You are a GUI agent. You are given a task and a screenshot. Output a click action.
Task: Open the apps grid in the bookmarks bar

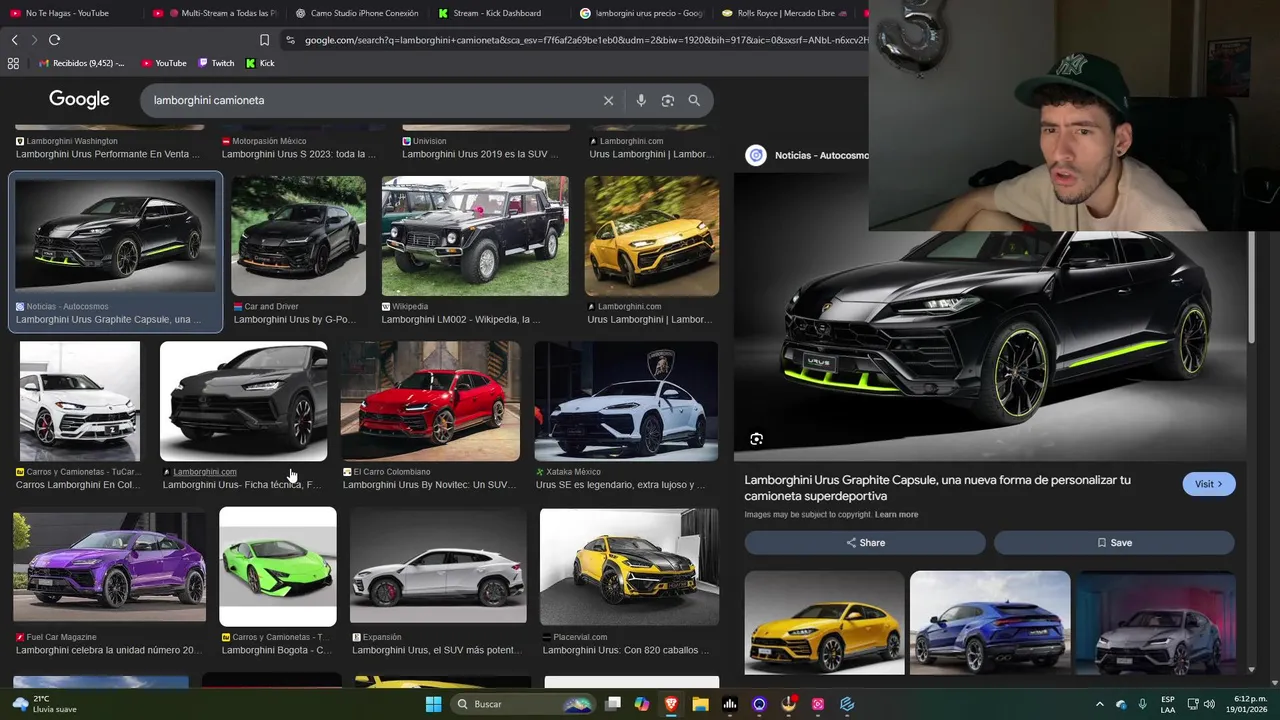pyautogui.click(x=13, y=63)
